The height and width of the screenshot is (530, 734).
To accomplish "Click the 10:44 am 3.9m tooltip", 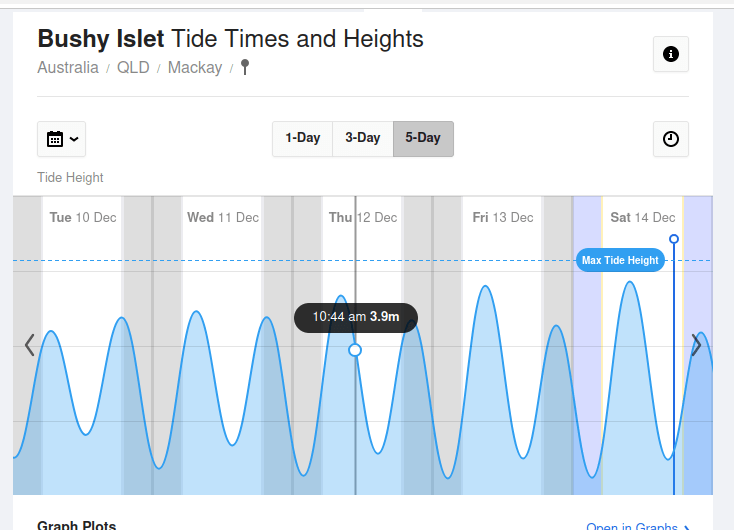I will pyautogui.click(x=356, y=317).
